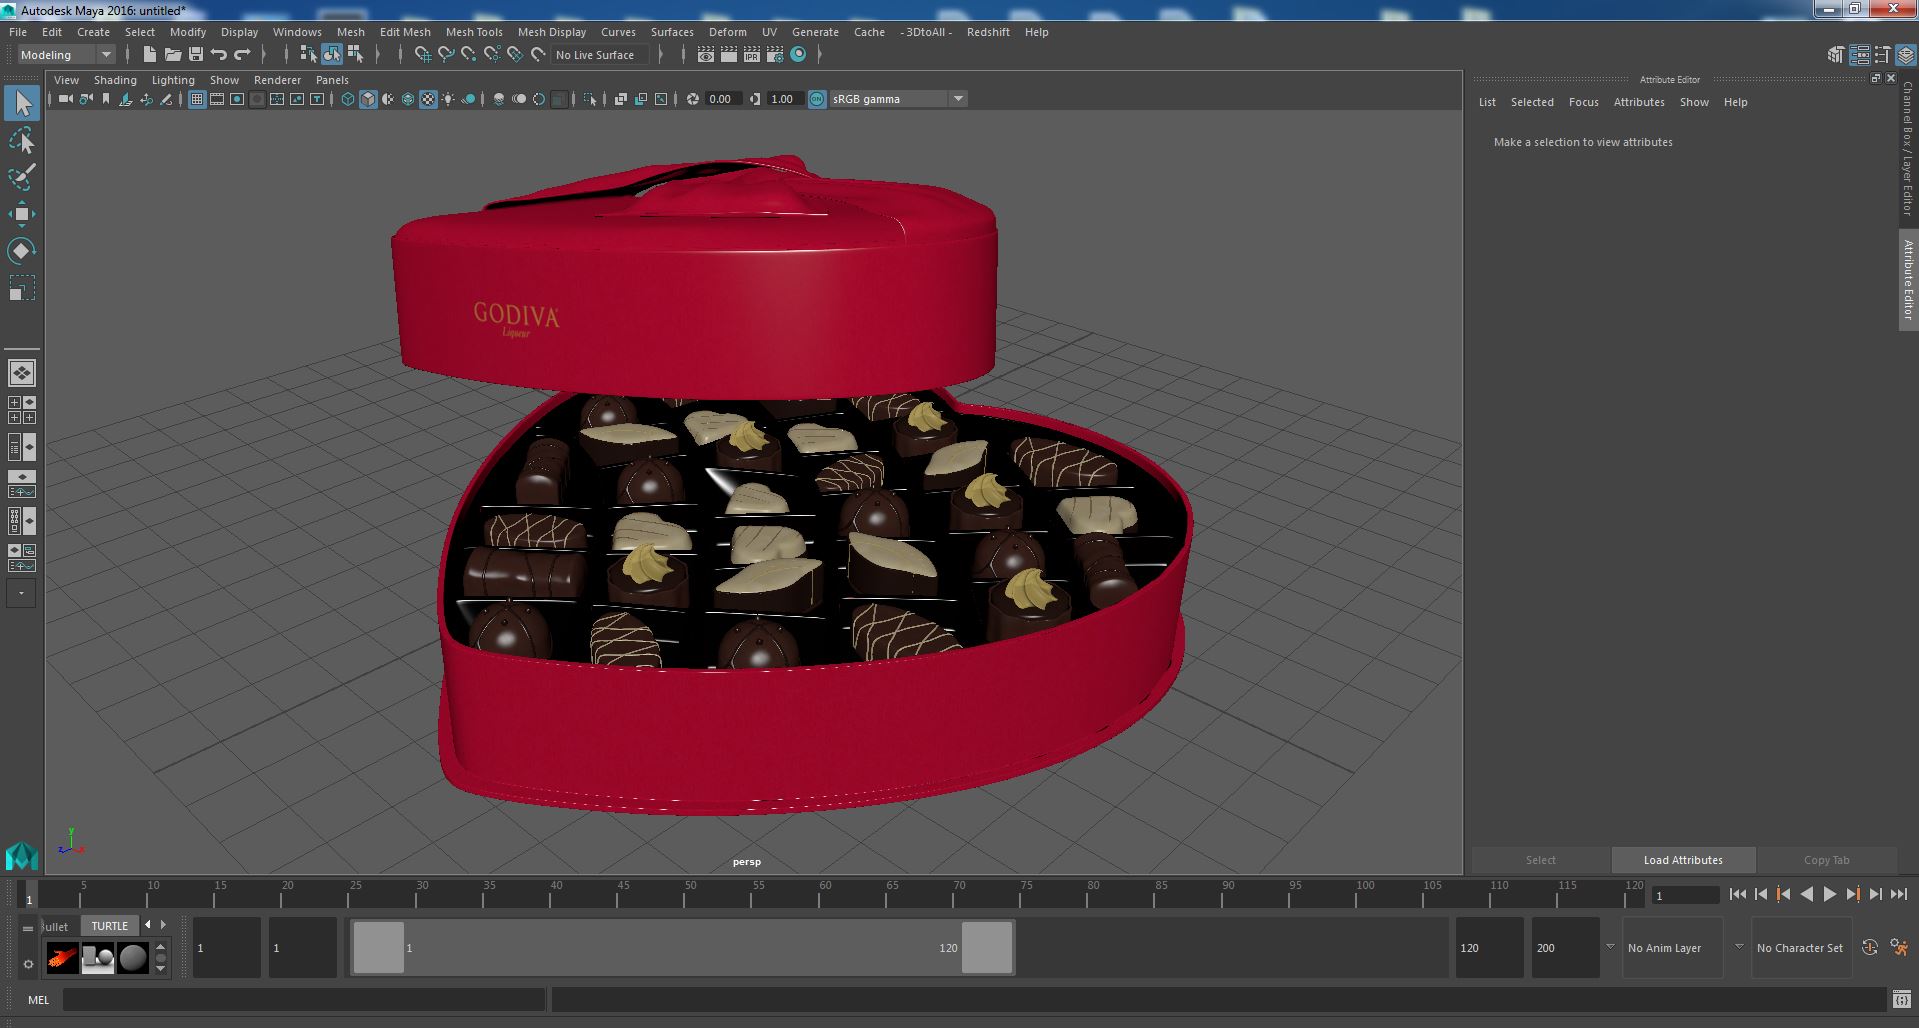Toggle snap to grids
This screenshot has height=1028, width=1919.
[x=423, y=55]
